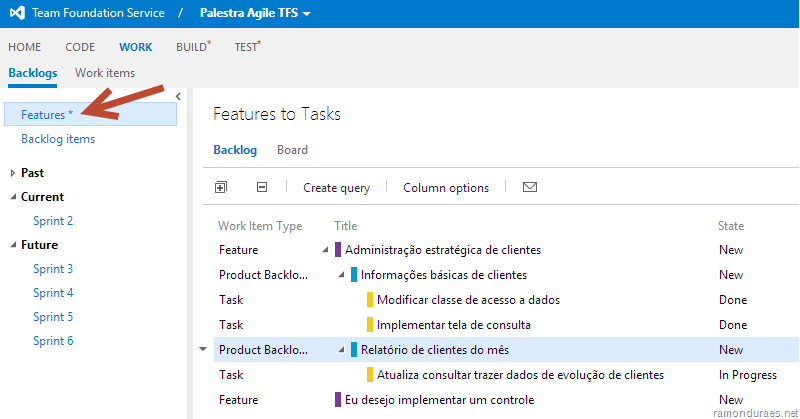Screen dimensions: 800x419
Task: Open the BUILD hub
Action: pyautogui.click(x=193, y=46)
